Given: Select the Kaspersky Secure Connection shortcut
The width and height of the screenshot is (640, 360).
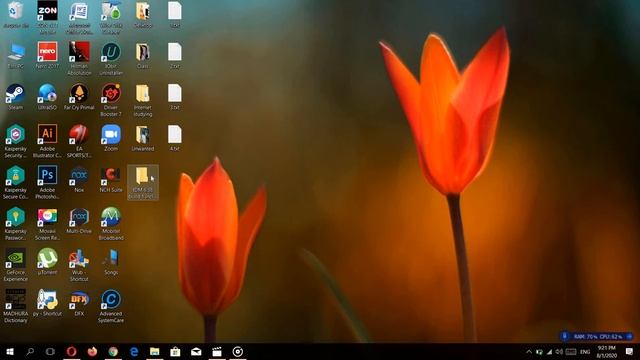Looking at the screenshot, I should coord(16,182).
